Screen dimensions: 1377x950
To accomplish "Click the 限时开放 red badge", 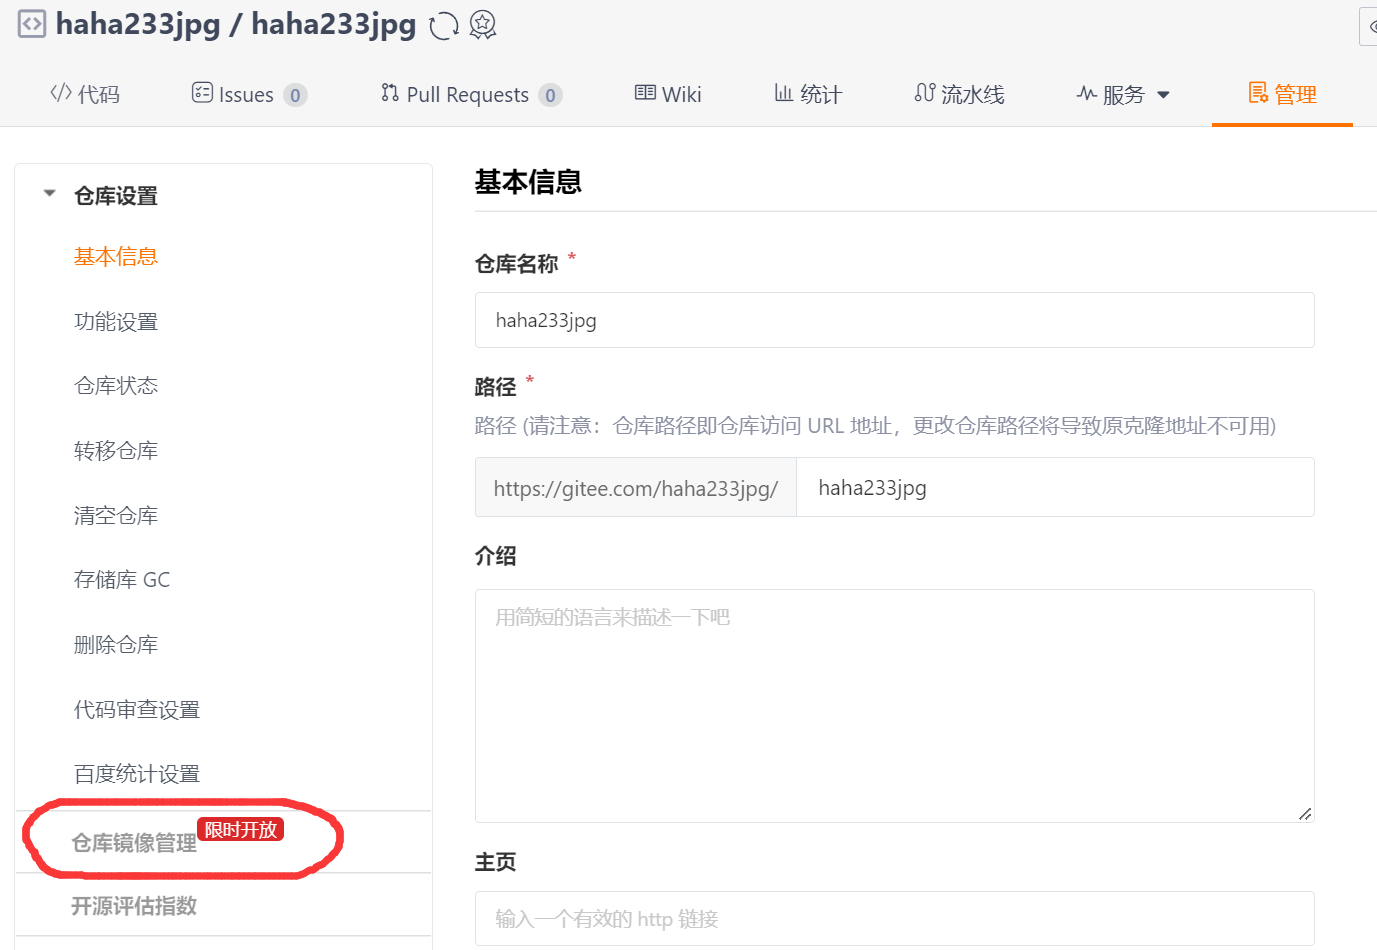I will click(241, 829).
